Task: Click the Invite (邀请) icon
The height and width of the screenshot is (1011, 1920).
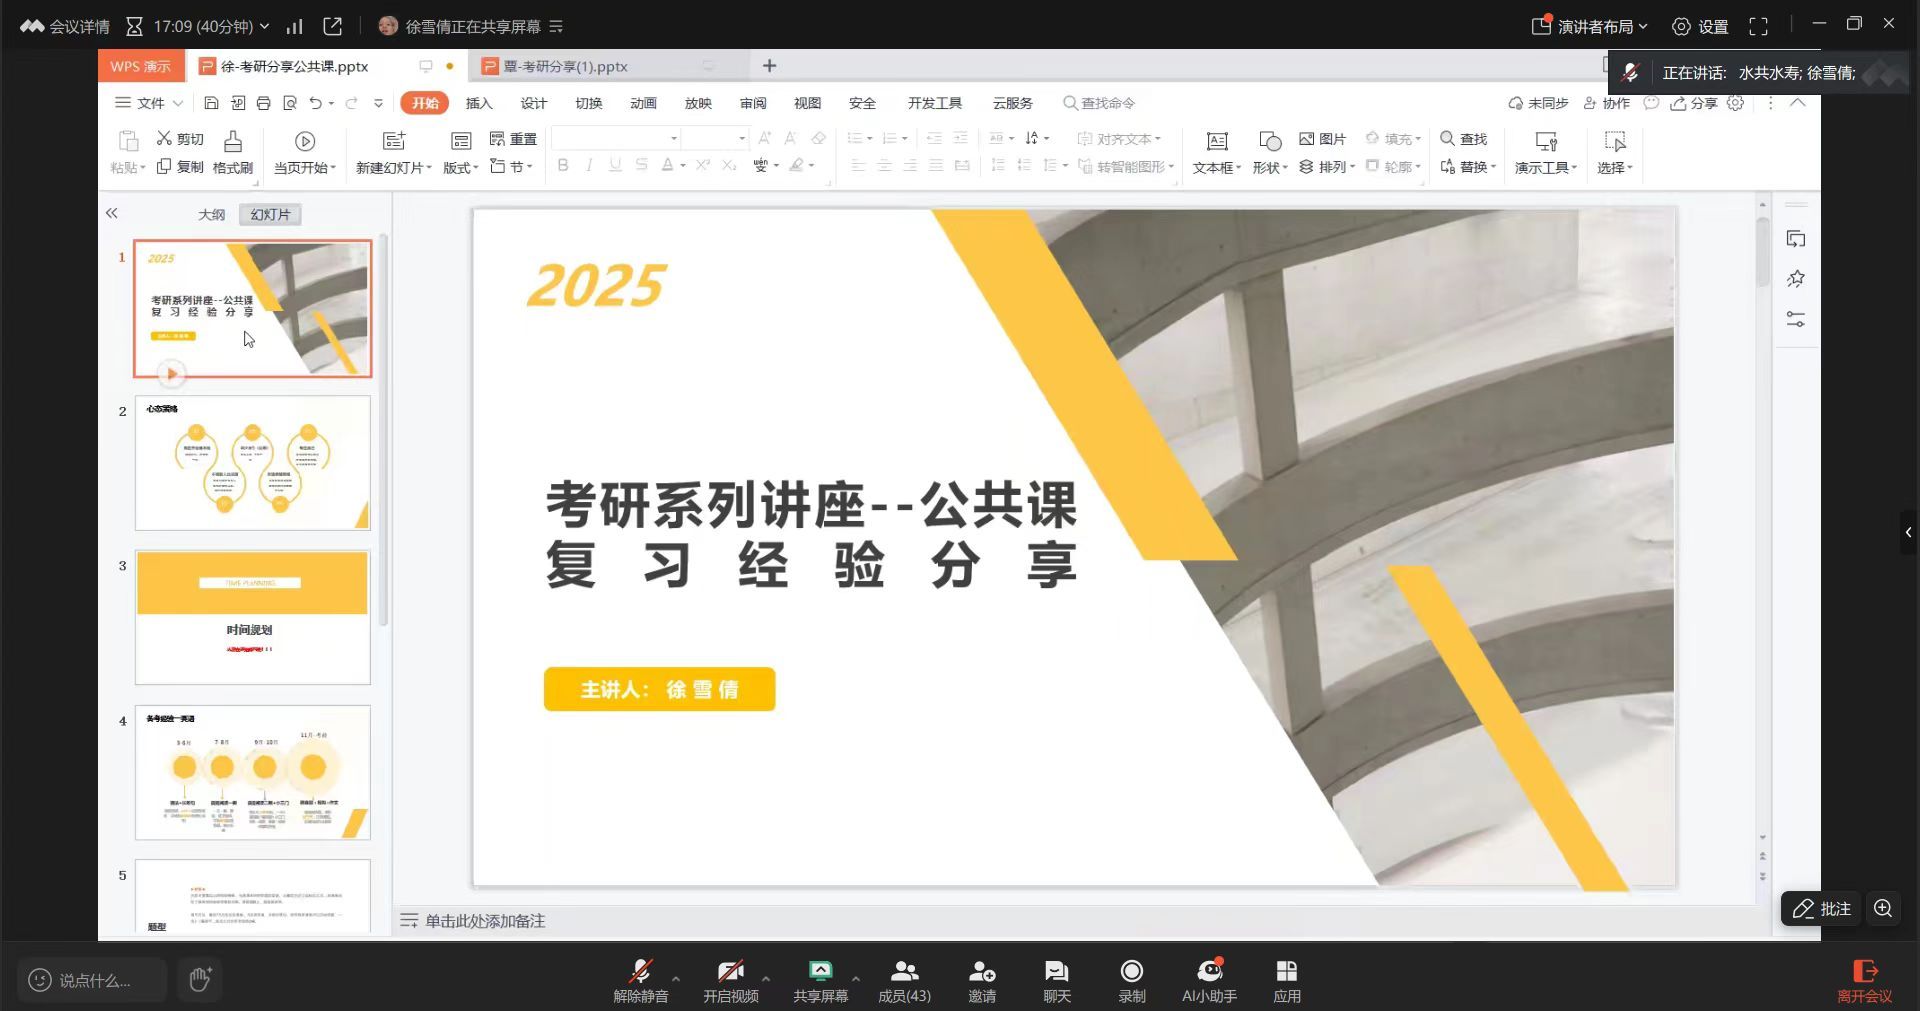Action: (981, 972)
